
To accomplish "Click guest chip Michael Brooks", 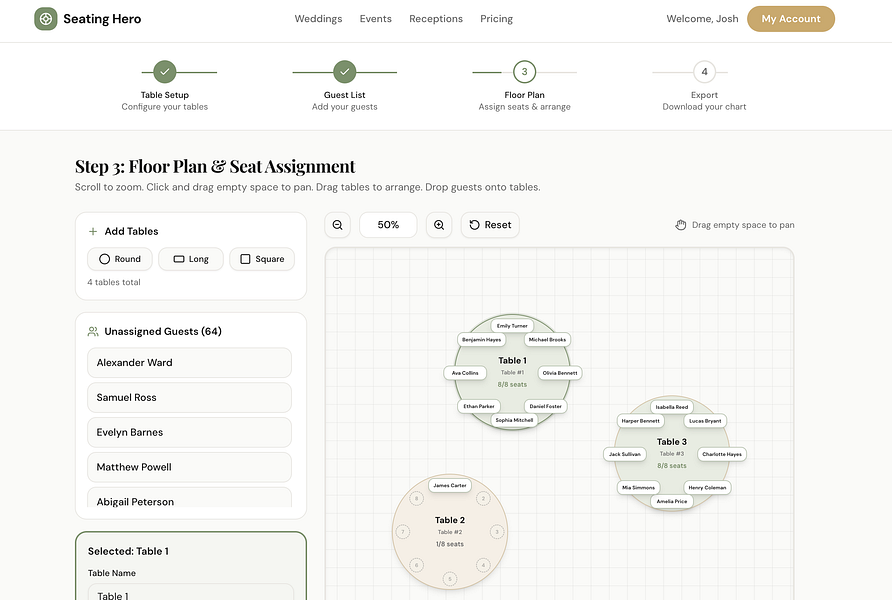I will coord(547,340).
